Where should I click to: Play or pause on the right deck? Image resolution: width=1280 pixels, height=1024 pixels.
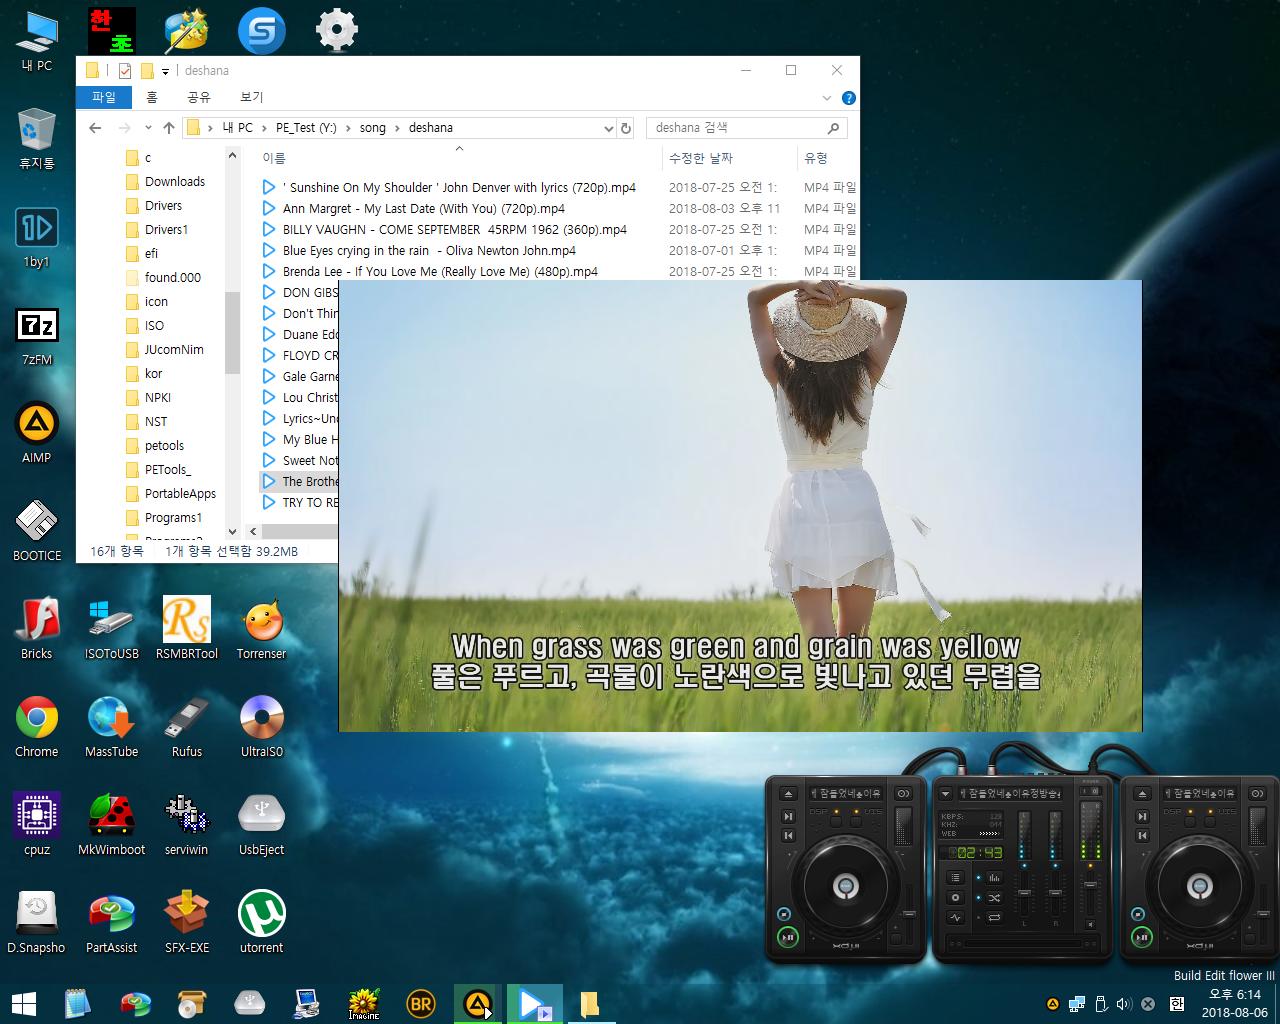point(1142,937)
